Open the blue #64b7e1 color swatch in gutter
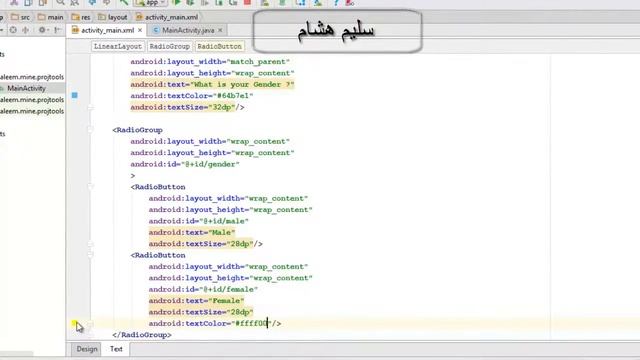Image resolution: width=640 pixels, height=360 pixels. point(75,95)
